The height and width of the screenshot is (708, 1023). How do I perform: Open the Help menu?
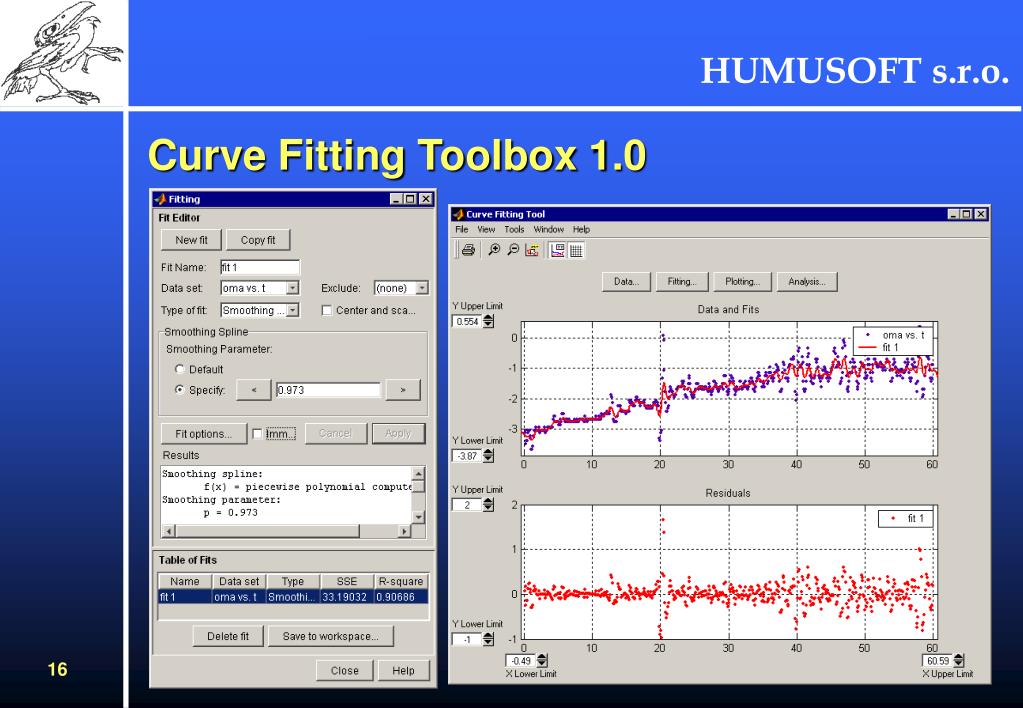click(581, 230)
